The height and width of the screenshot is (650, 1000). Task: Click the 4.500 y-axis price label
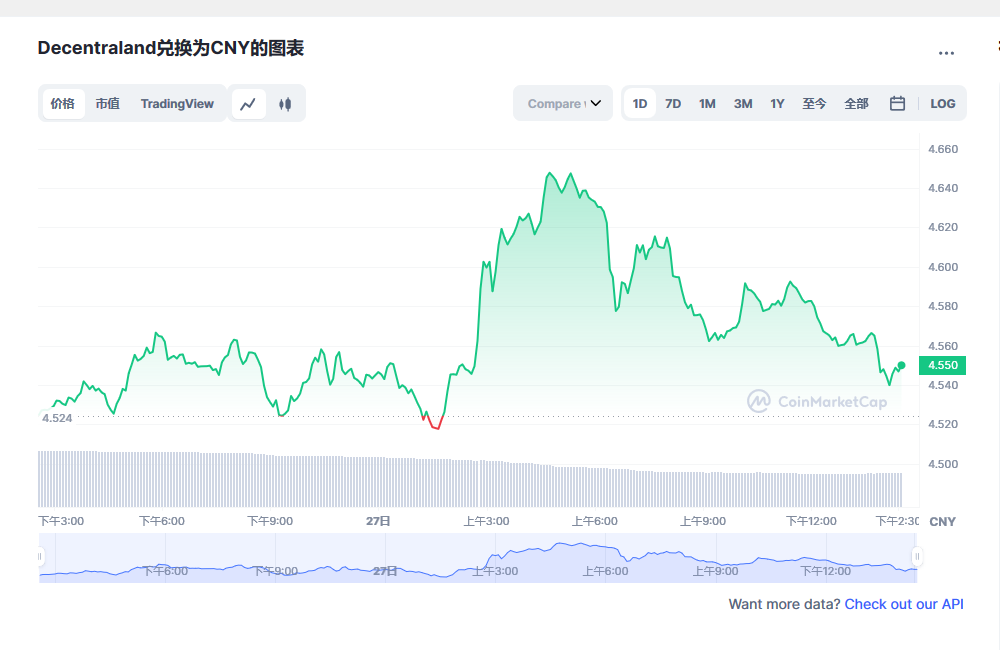tap(943, 464)
